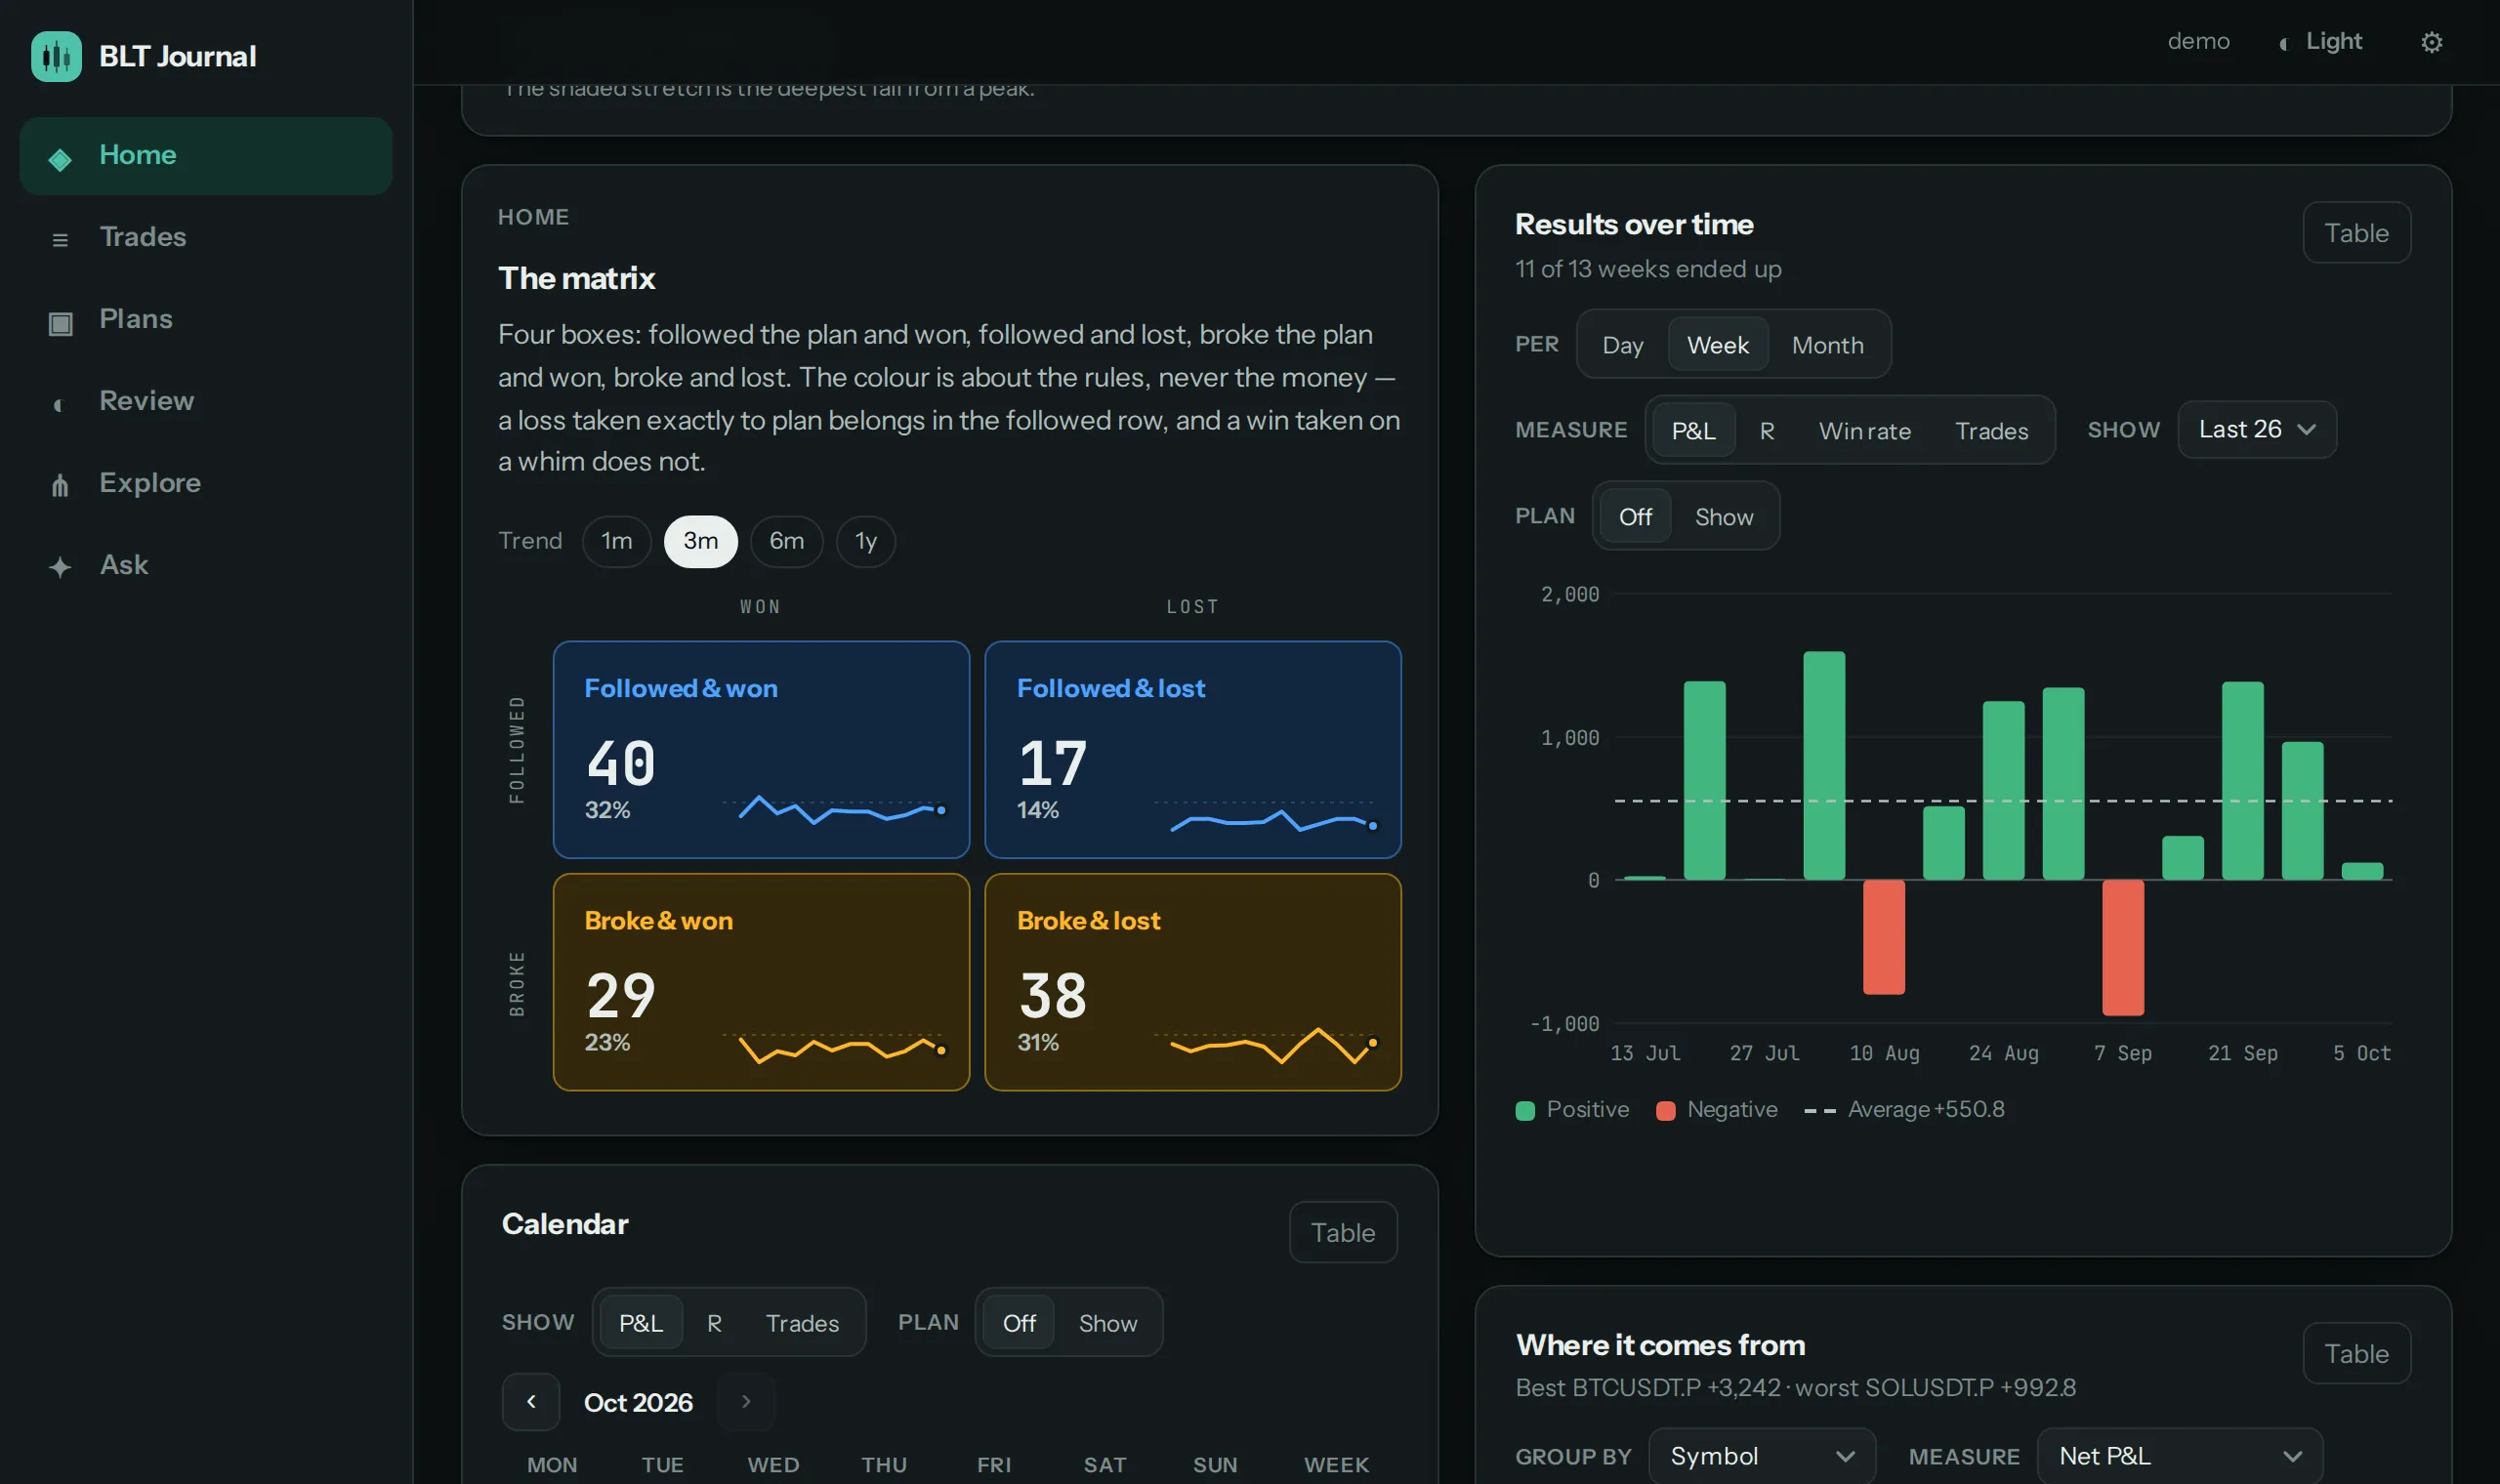
Task: Set Results per Month
Action: 1827,345
